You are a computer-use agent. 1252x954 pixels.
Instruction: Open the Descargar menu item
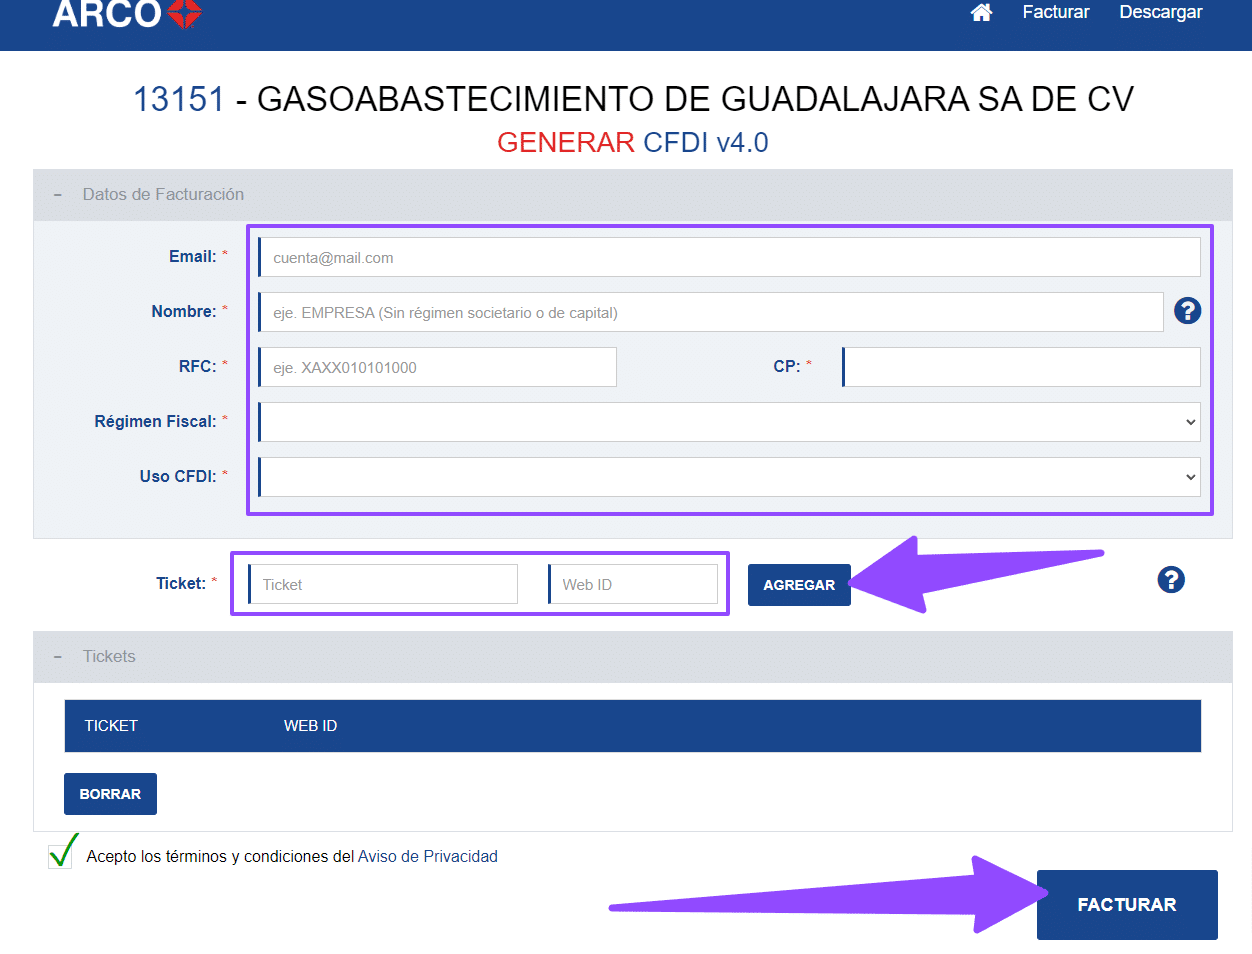click(x=1160, y=12)
